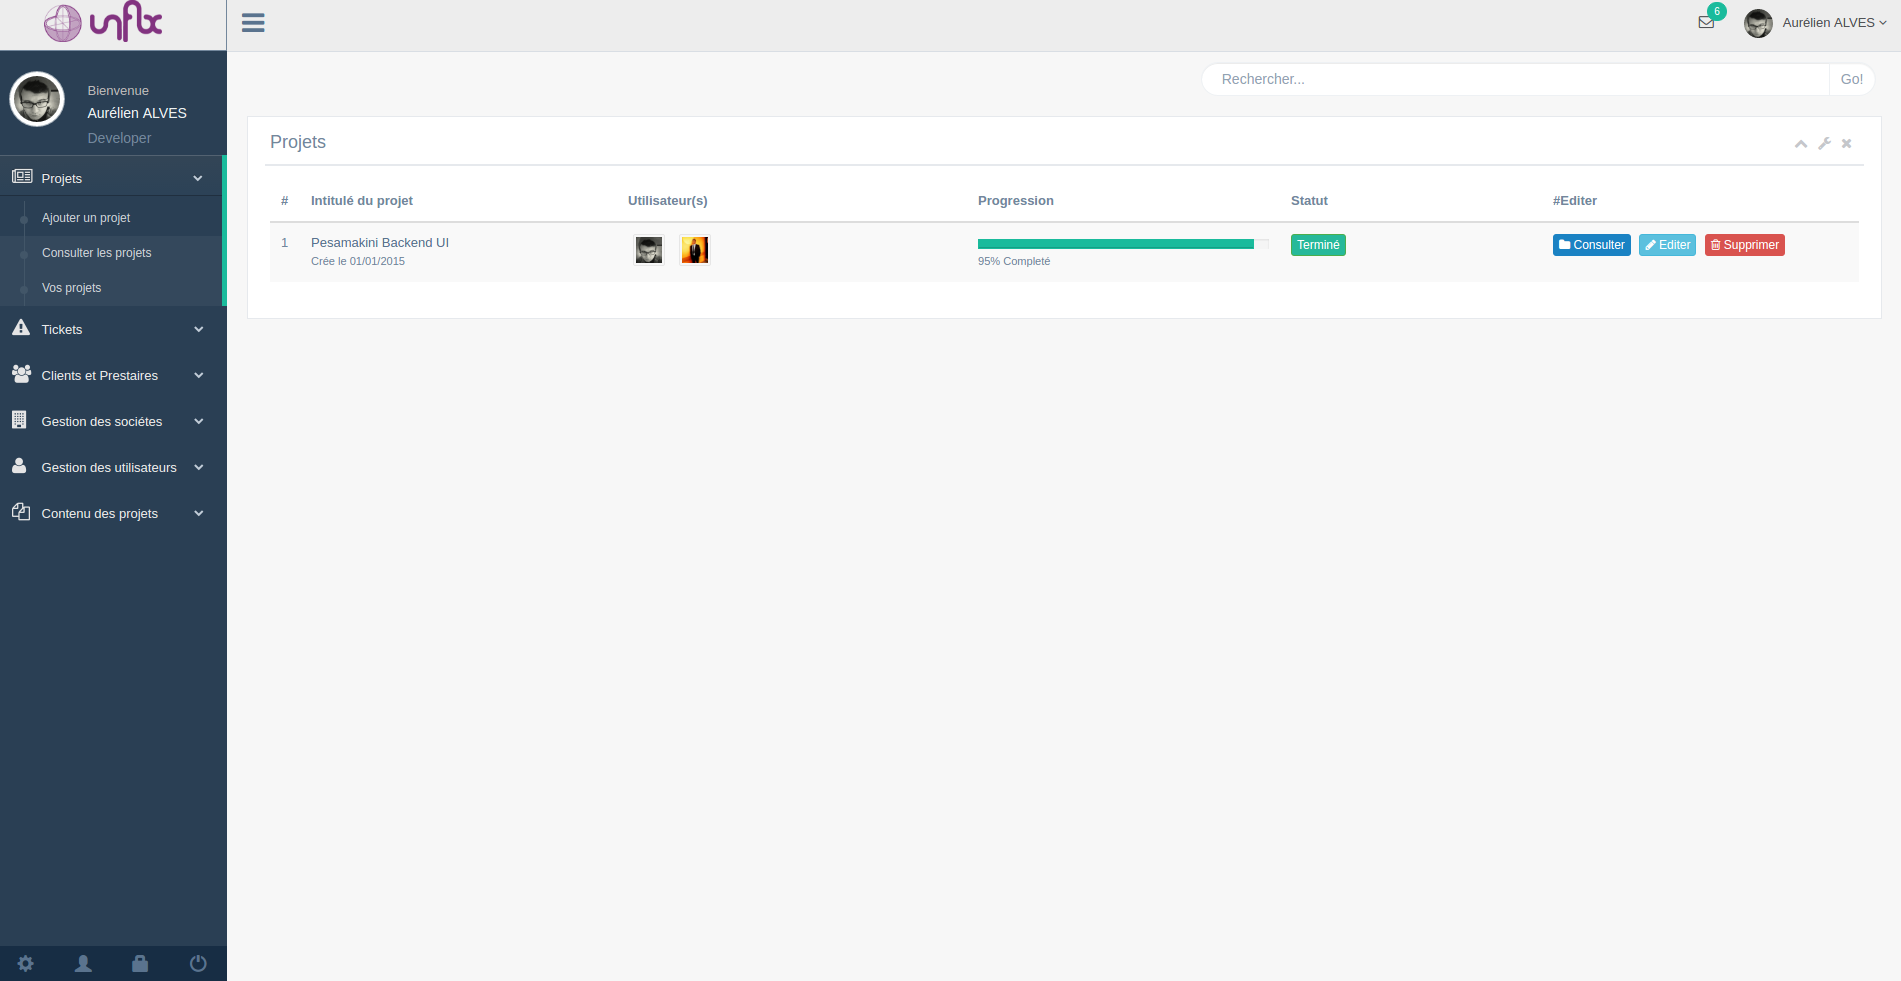The height and width of the screenshot is (981, 1901).
Task: Collapse the Projets panel using chevron up
Action: coord(1800,143)
